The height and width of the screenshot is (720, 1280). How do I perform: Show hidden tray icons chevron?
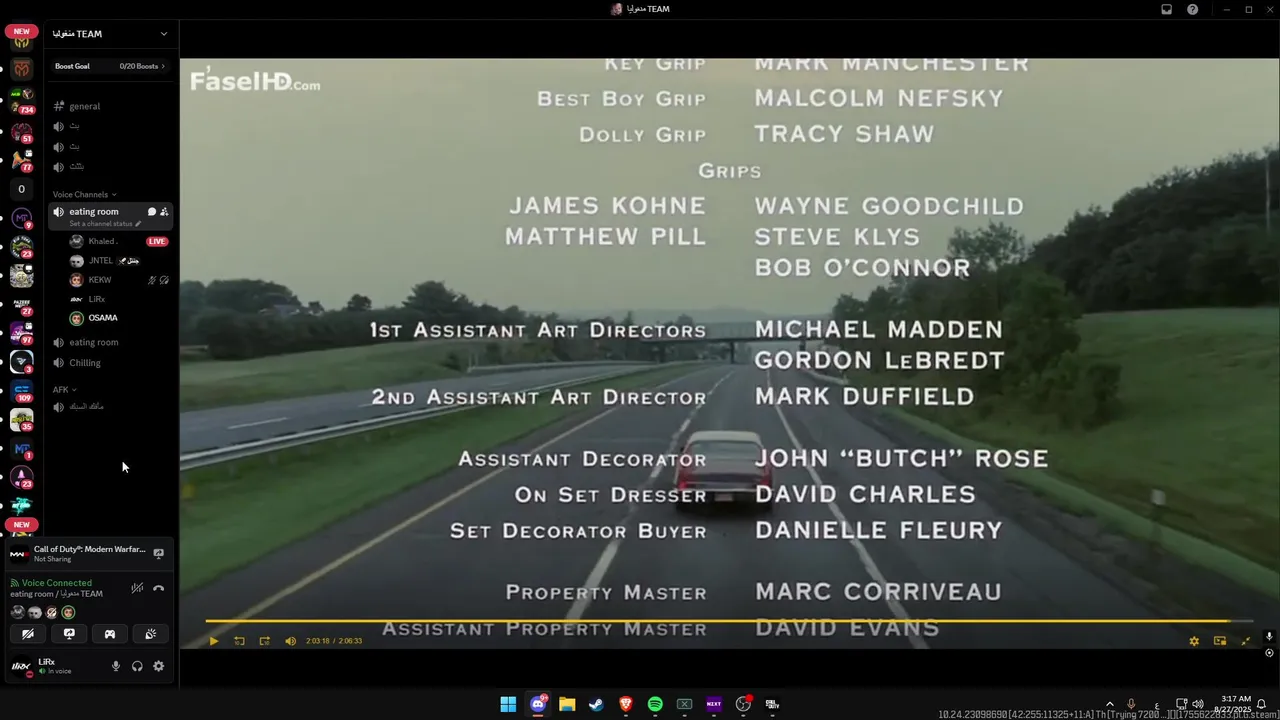[x=1109, y=704]
